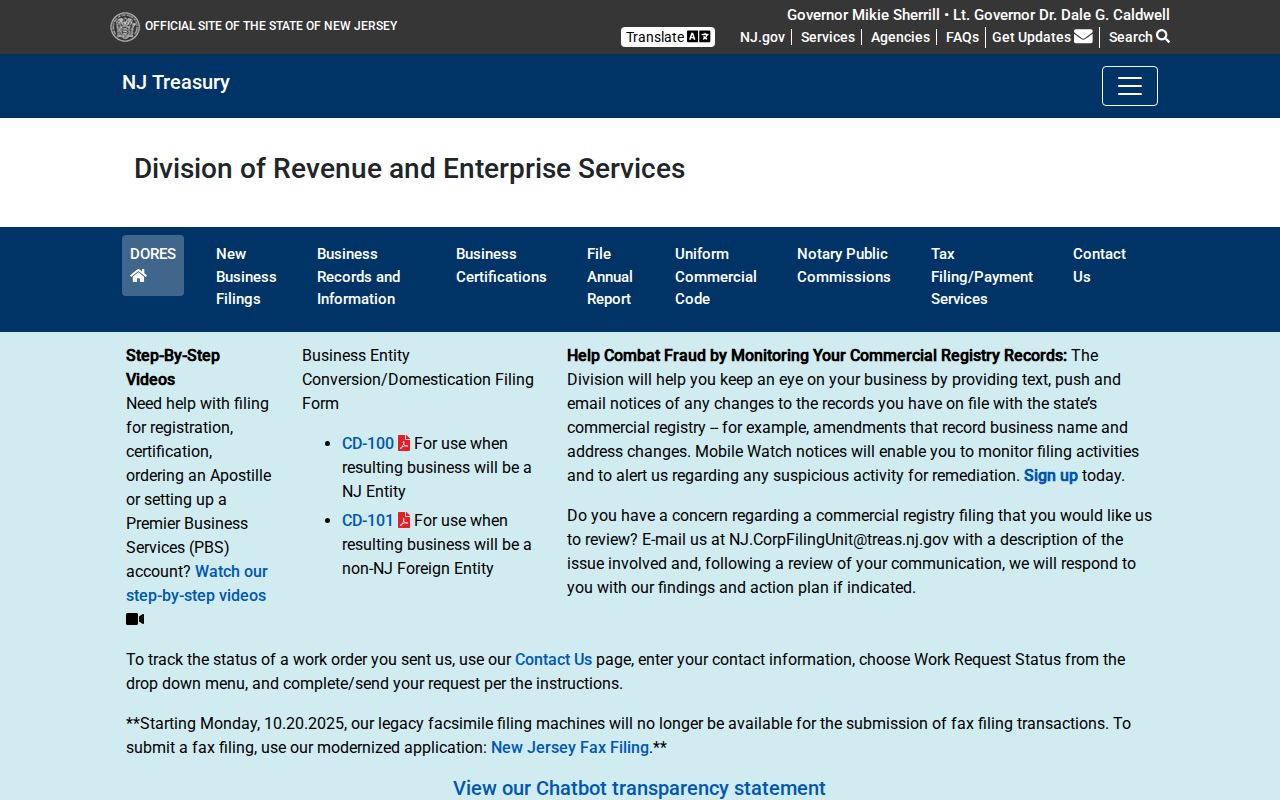Click the video camera icon below step-by-step videos
The height and width of the screenshot is (800, 1280).
click(x=135, y=619)
